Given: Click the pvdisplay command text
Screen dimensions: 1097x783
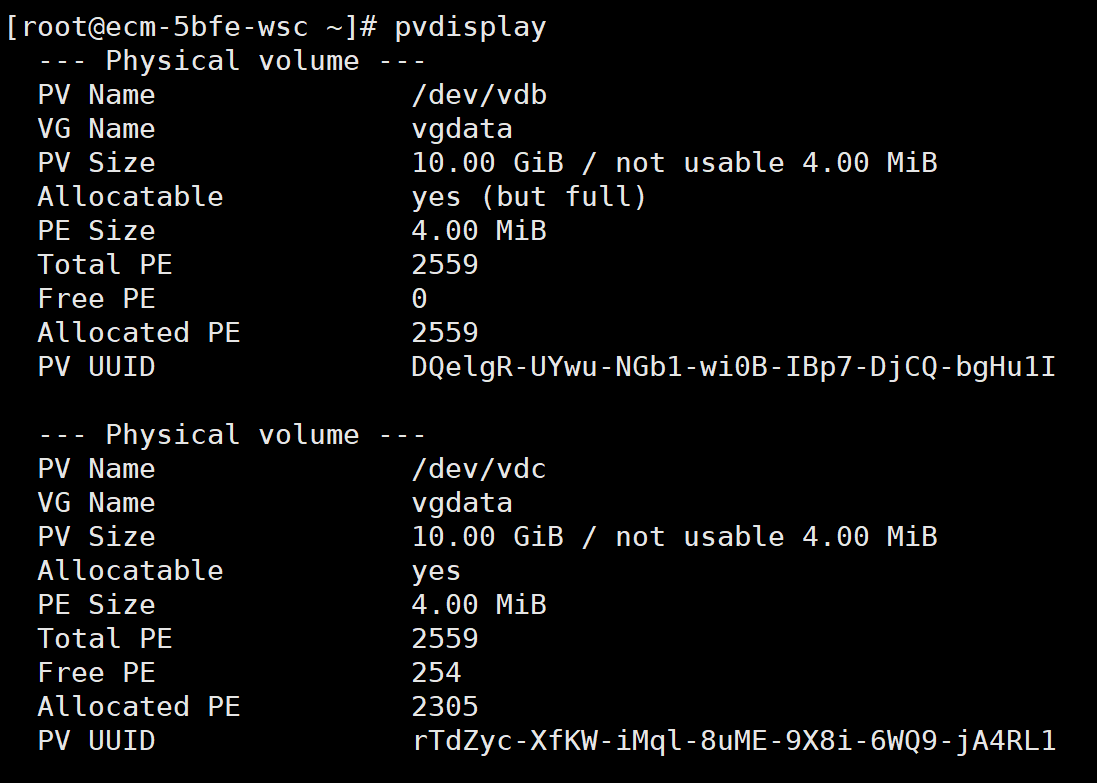Looking at the screenshot, I should [x=470, y=27].
